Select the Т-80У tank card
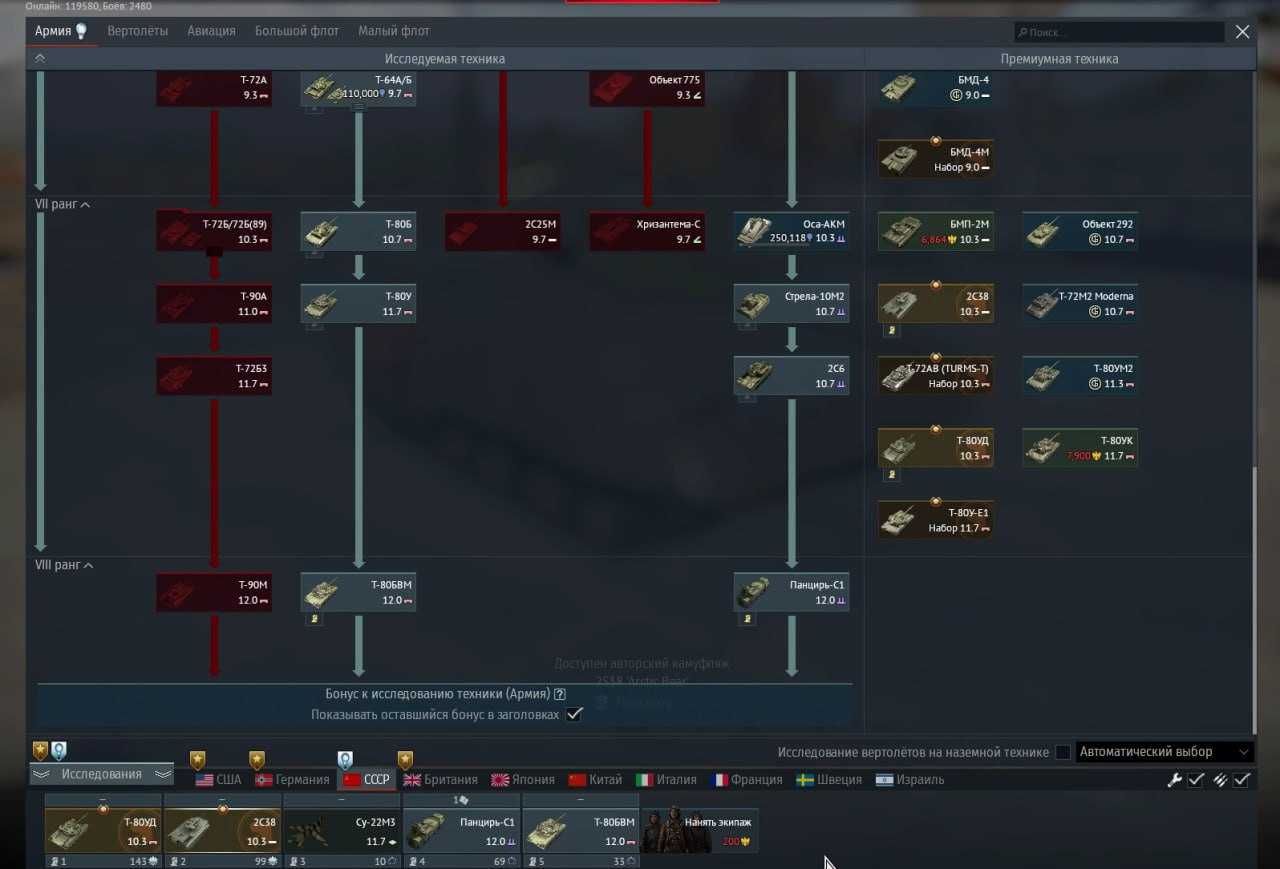 tap(358, 304)
